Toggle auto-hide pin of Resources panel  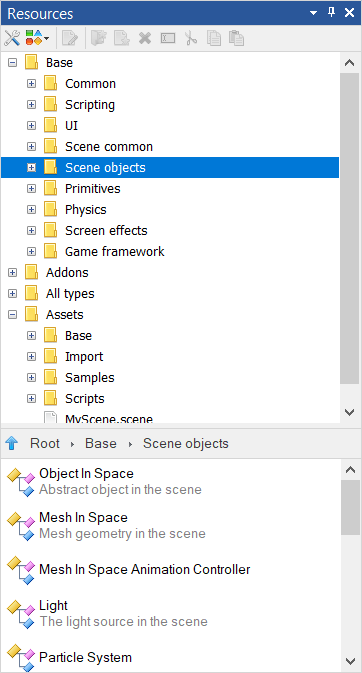coord(331,13)
